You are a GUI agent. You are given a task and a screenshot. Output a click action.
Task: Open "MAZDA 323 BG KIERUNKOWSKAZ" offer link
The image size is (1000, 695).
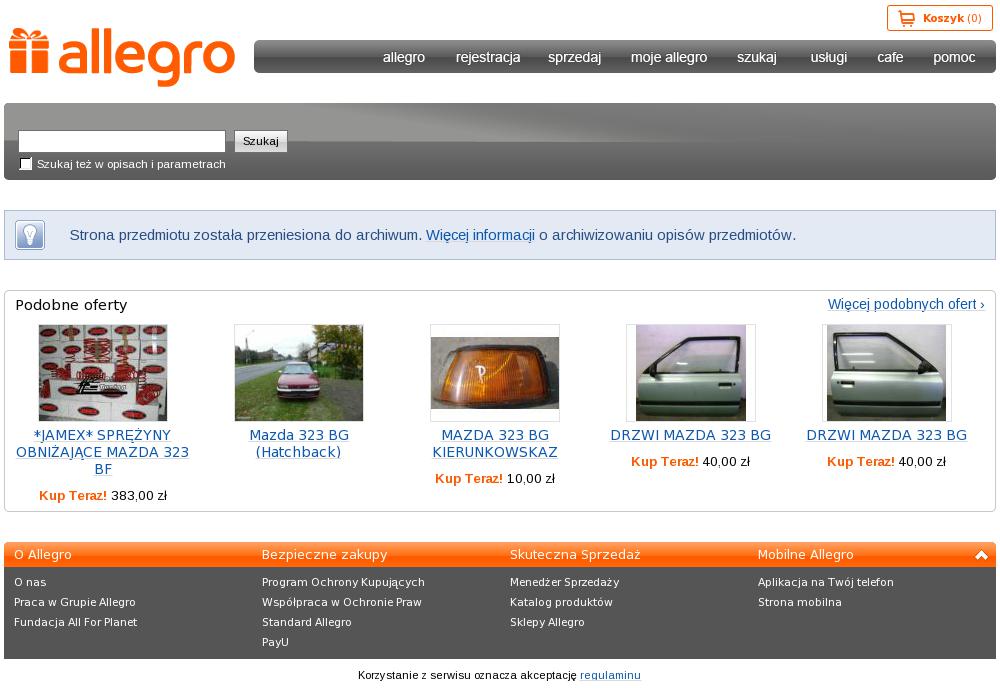495,444
